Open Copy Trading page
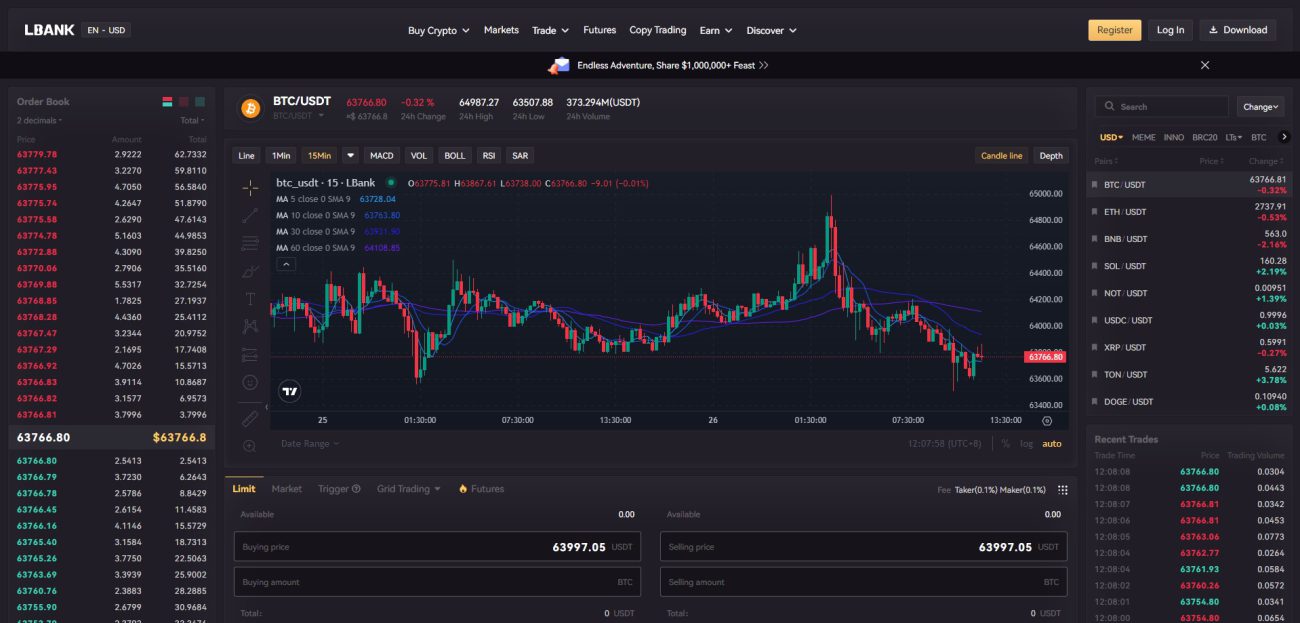Viewport: 1300px width, 623px height. 658,30
